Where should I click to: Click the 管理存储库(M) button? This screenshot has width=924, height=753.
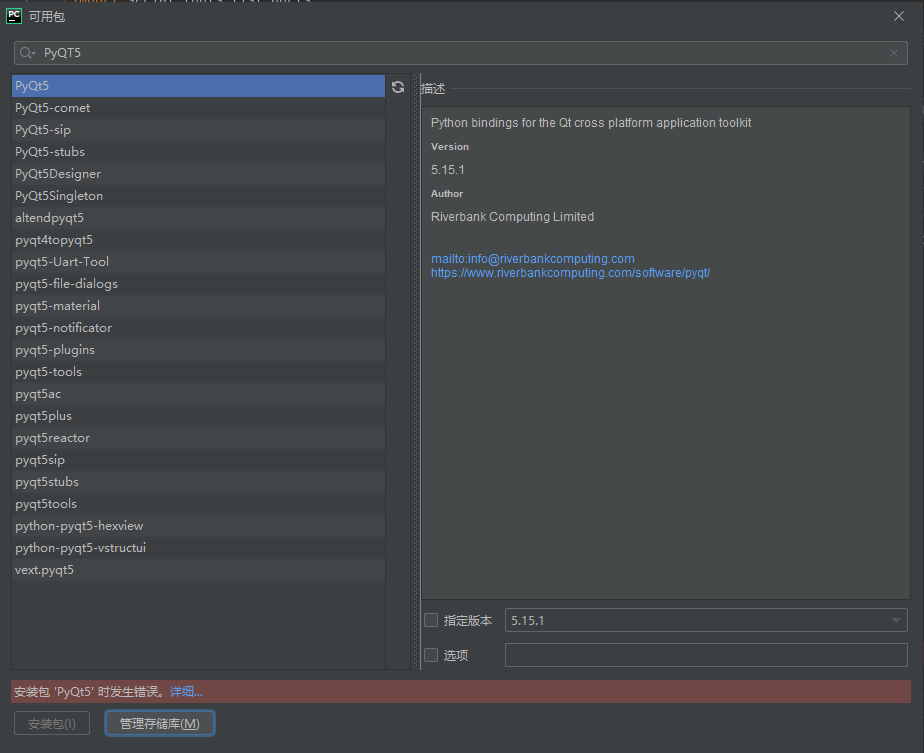click(159, 722)
